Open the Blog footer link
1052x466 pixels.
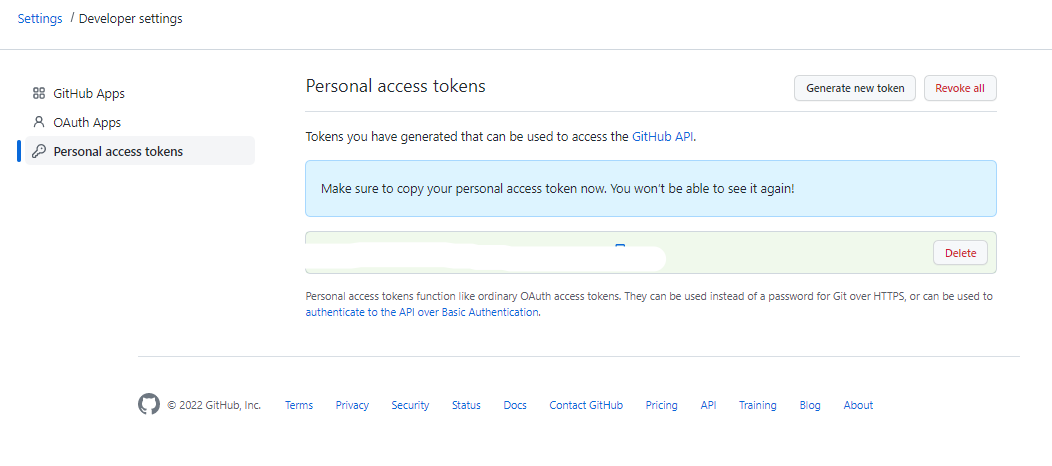(x=810, y=405)
